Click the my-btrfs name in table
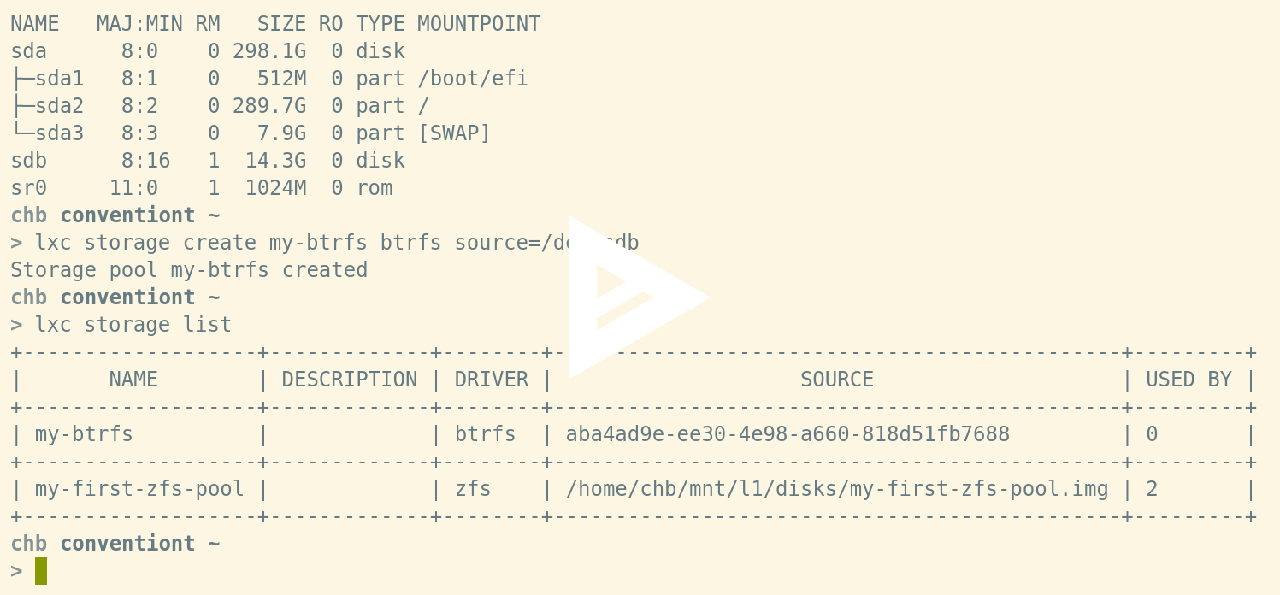 [x=84, y=434]
